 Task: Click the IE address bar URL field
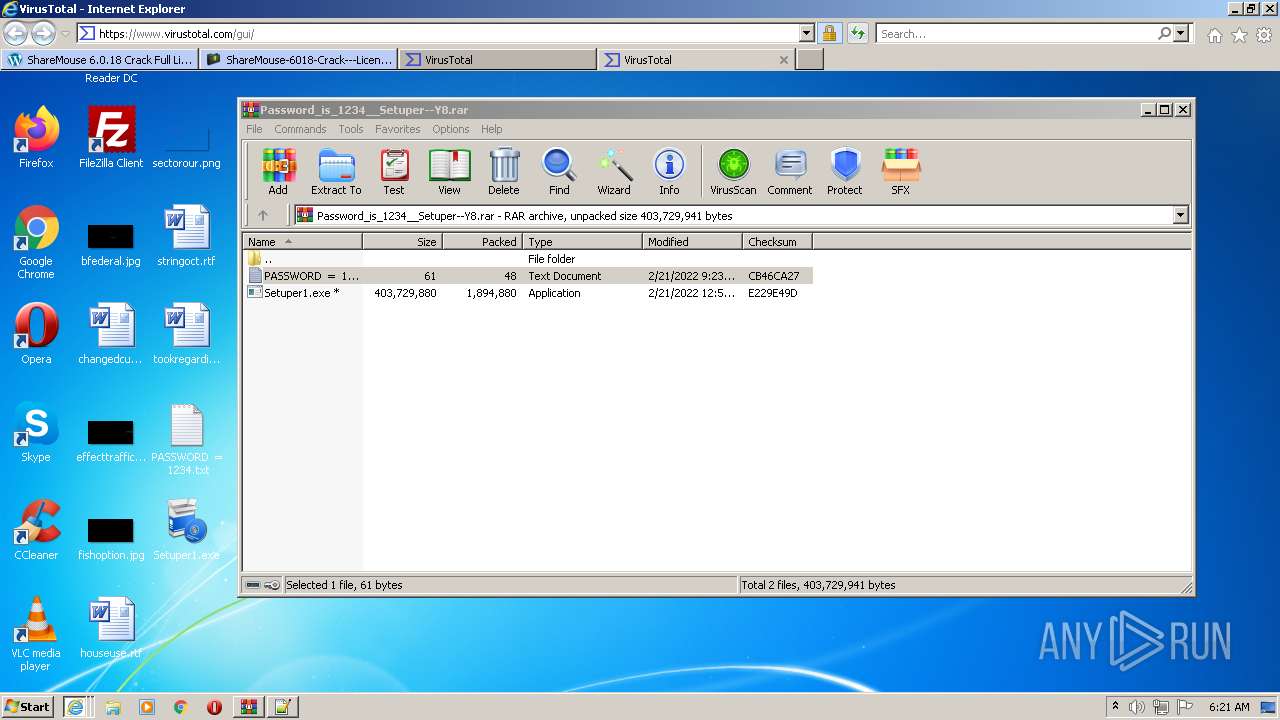click(447, 33)
